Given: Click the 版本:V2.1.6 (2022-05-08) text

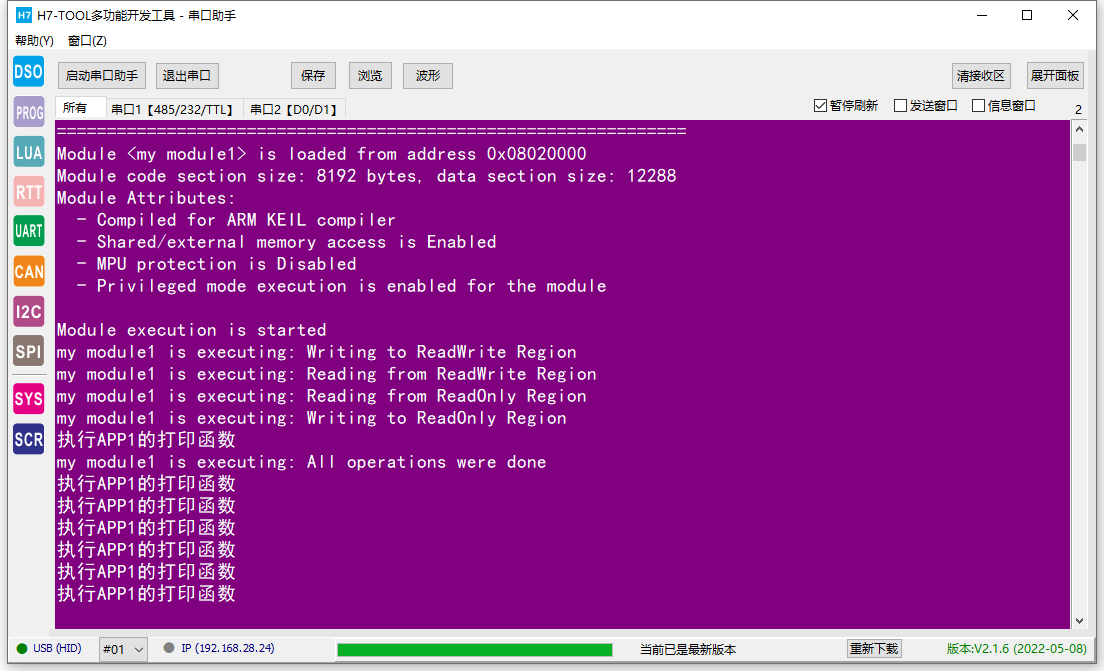Looking at the screenshot, I should tap(1016, 648).
